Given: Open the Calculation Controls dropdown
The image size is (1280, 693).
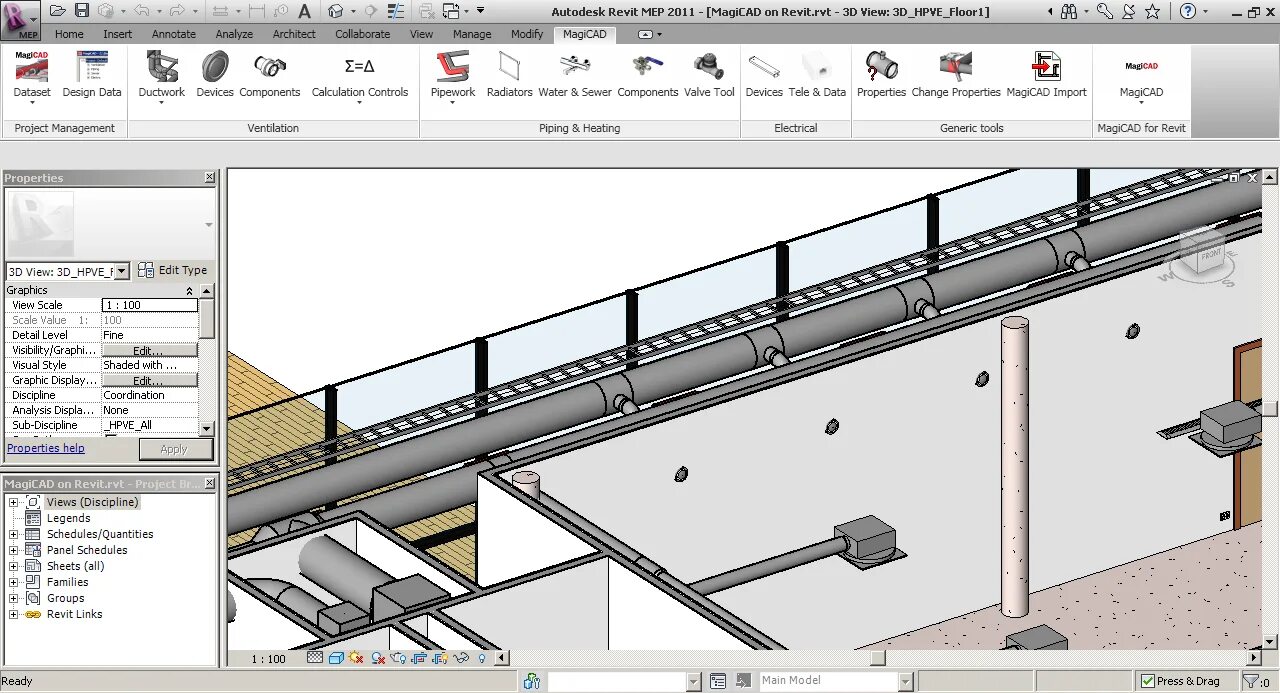Looking at the screenshot, I should [359, 76].
